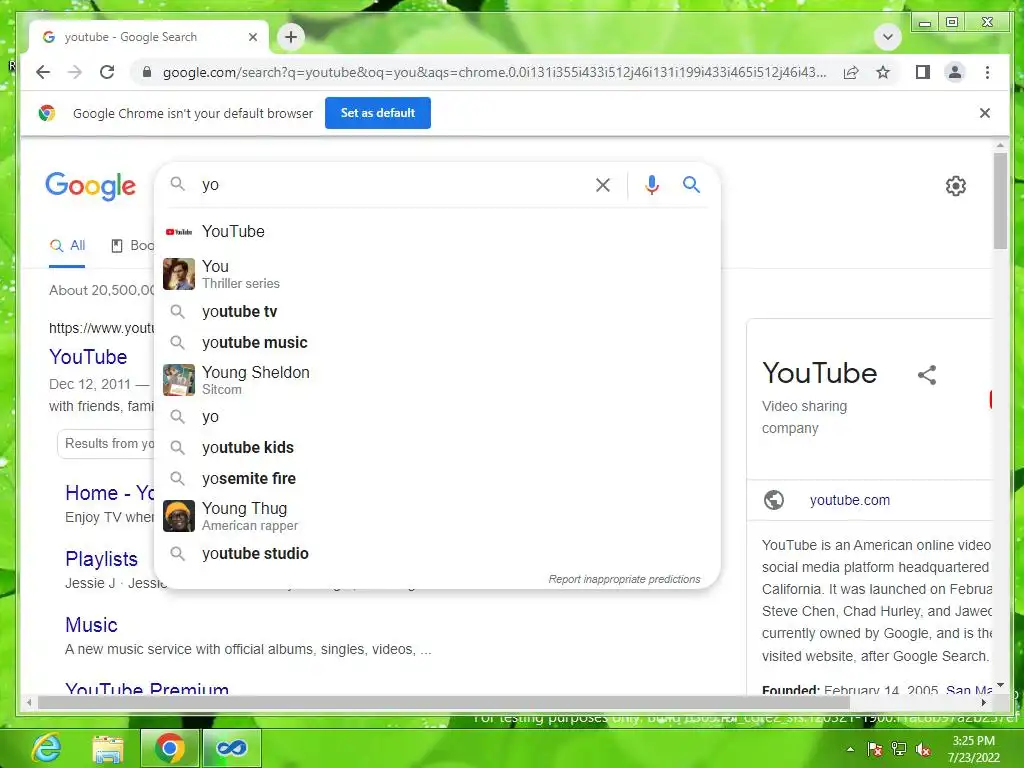Open File Explorer from the taskbar

point(108,748)
